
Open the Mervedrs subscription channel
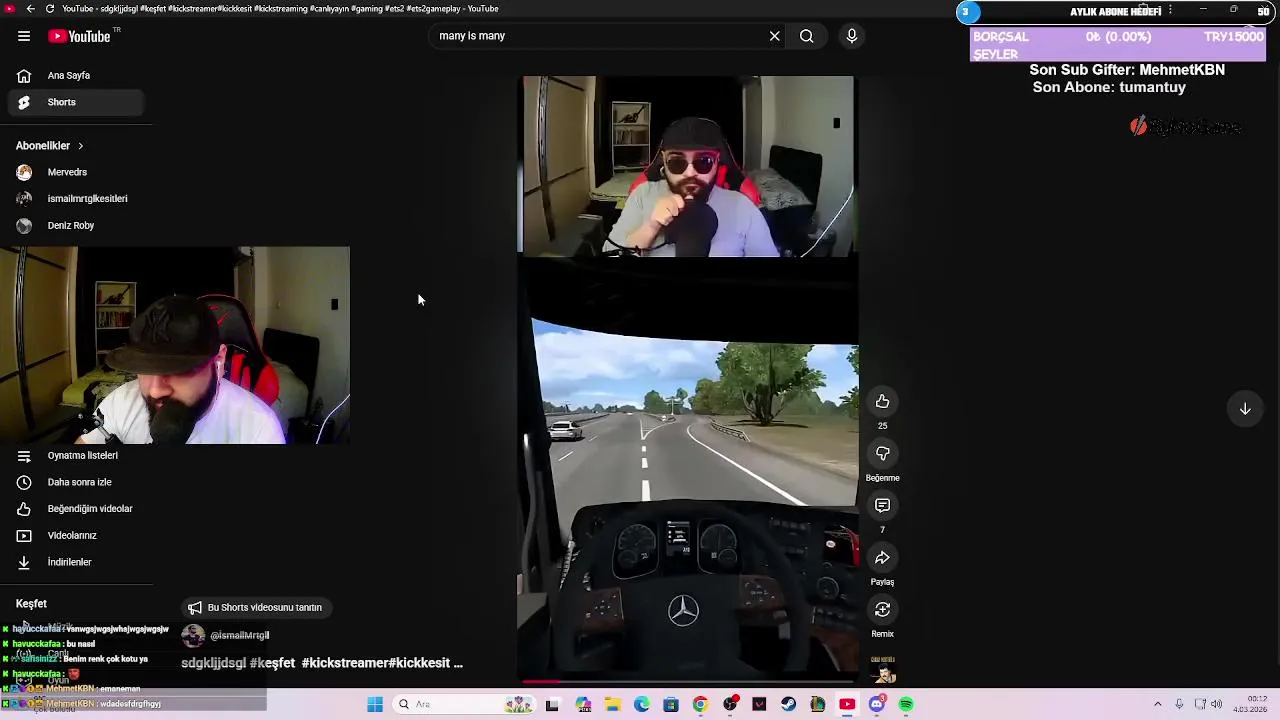pyautogui.click(x=76, y=172)
